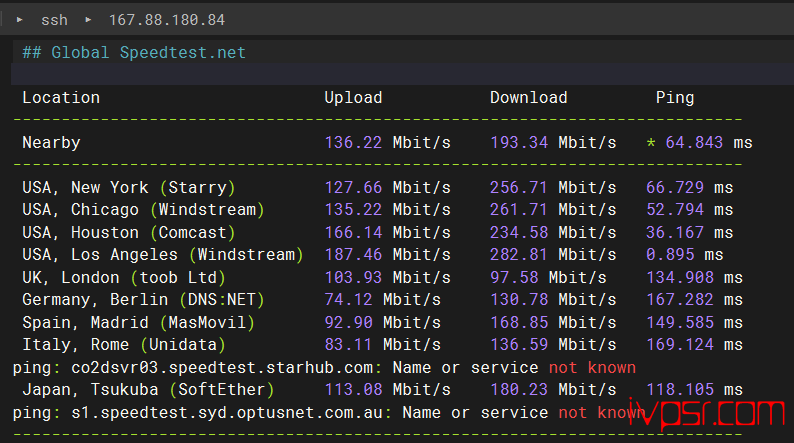Click the arrow before the IP address
This screenshot has width=794, height=443.
pyautogui.click(x=87, y=19)
